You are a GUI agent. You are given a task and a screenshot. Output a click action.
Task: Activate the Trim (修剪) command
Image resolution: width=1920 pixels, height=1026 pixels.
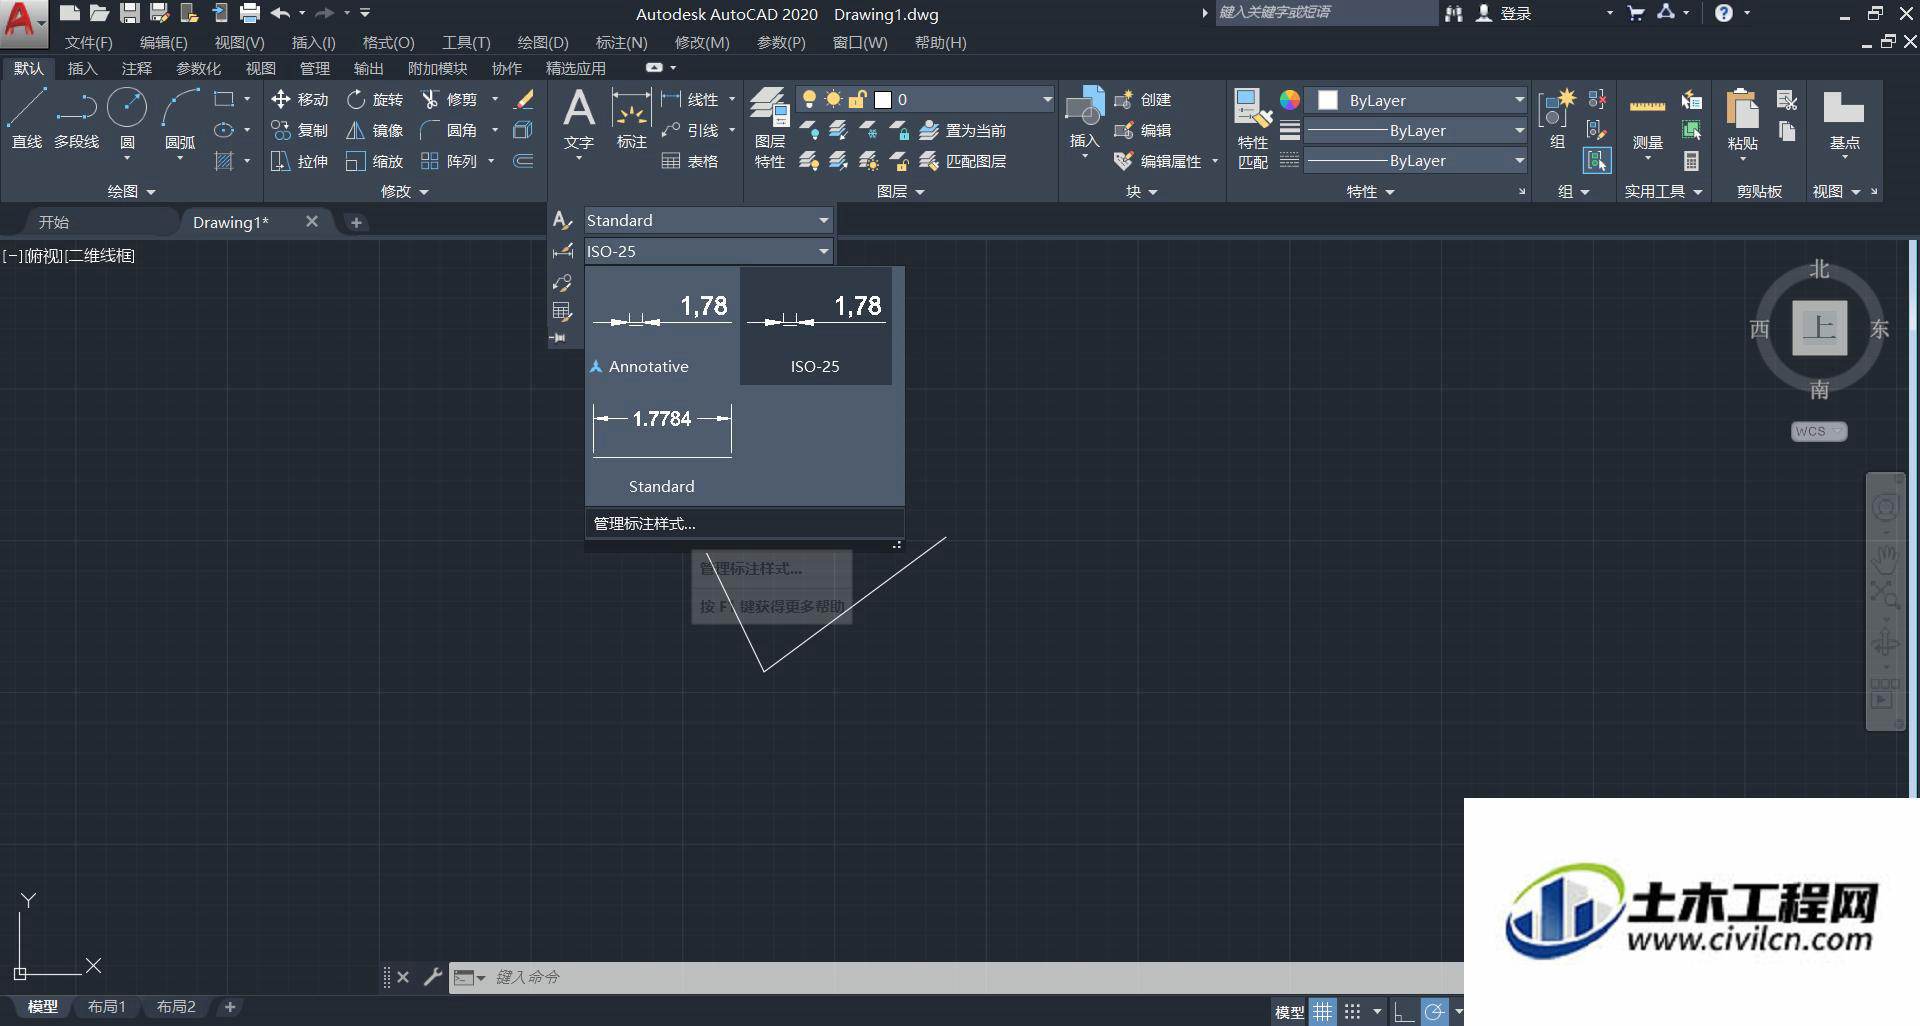(x=449, y=99)
